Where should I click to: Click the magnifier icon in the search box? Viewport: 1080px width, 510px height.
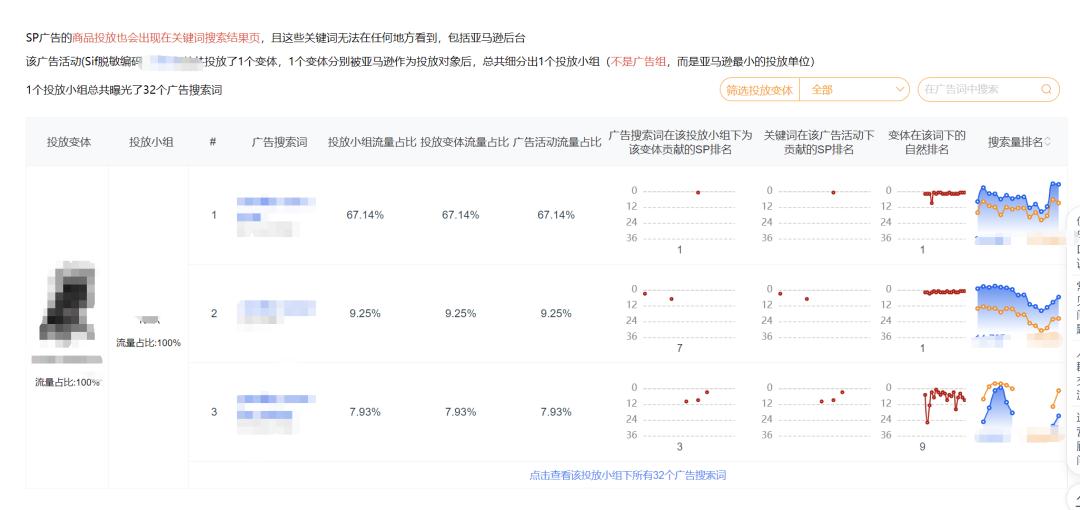click(1046, 90)
